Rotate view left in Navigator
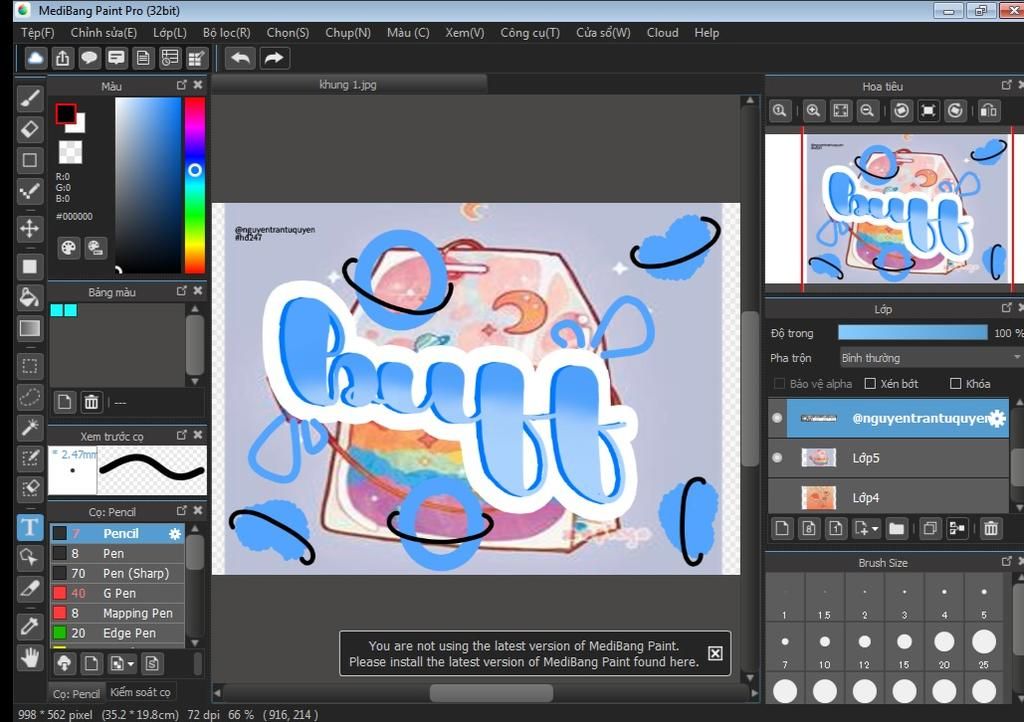Screen dimensions: 1024x722 [901, 111]
